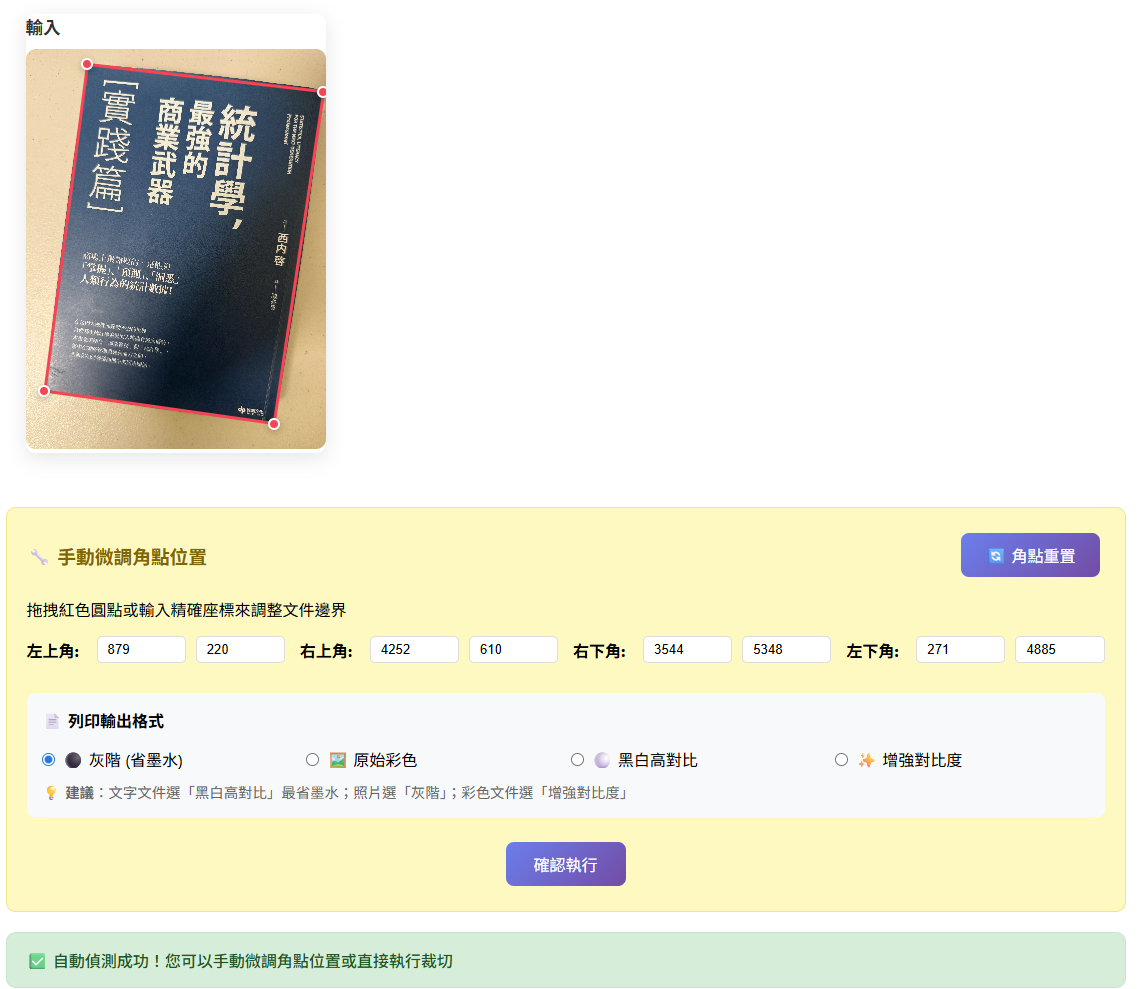This screenshot has height=989, width=1139.
Task: Click the sparkle icon beside 增強對比度
Action: pos(867,760)
